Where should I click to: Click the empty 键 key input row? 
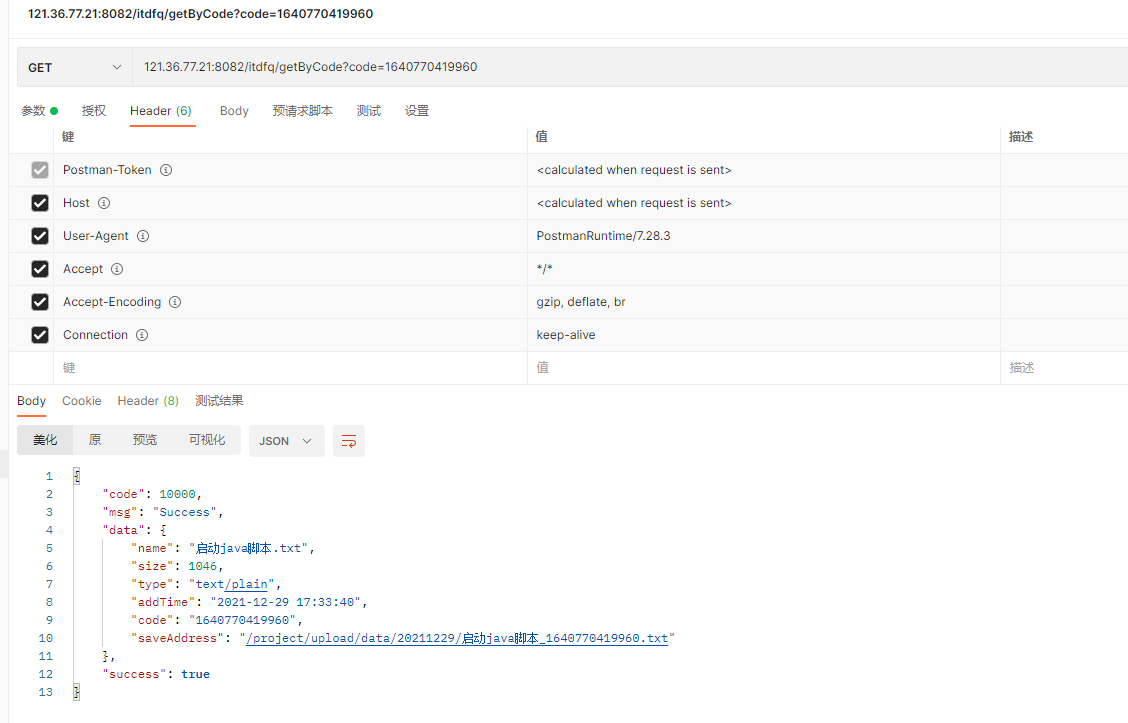coord(291,368)
